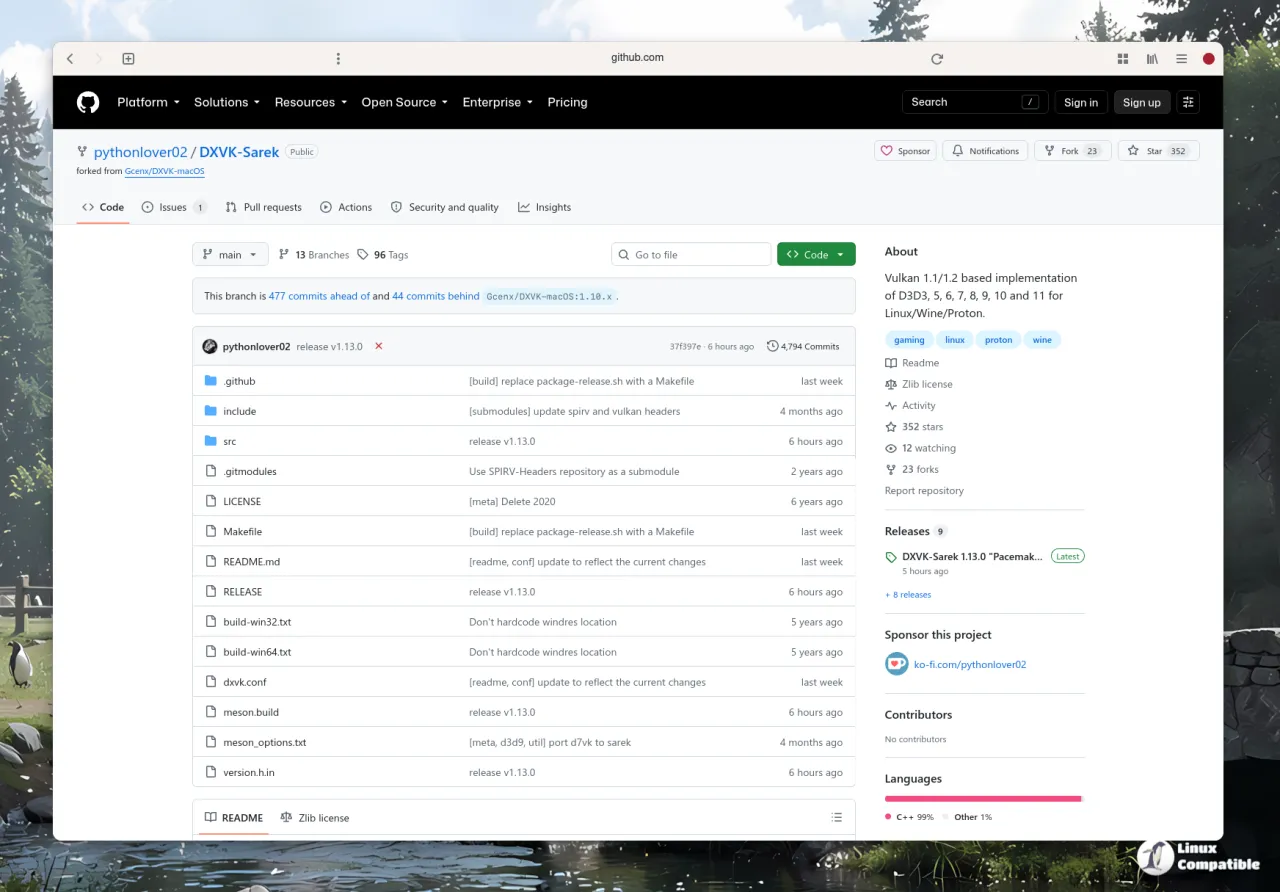The image size is (1280, 892).
Task: Open the main branch selector dropdown
Action: tap(230, 255)
